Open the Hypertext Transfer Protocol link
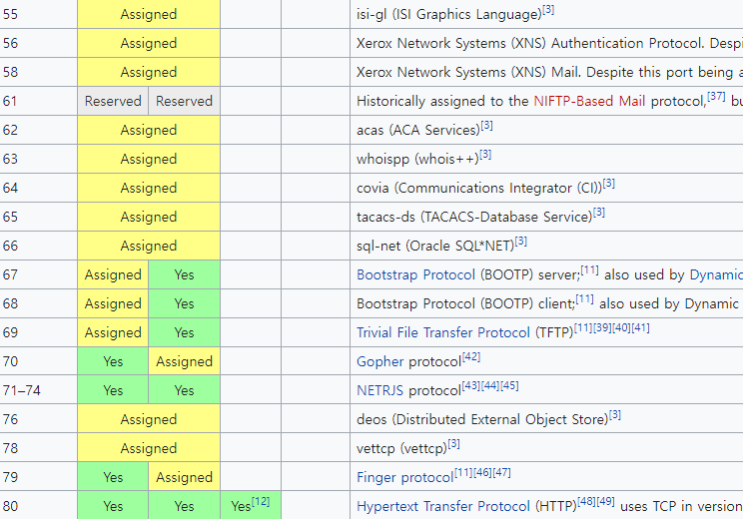743x519 pixels. [x=443, y=506]
